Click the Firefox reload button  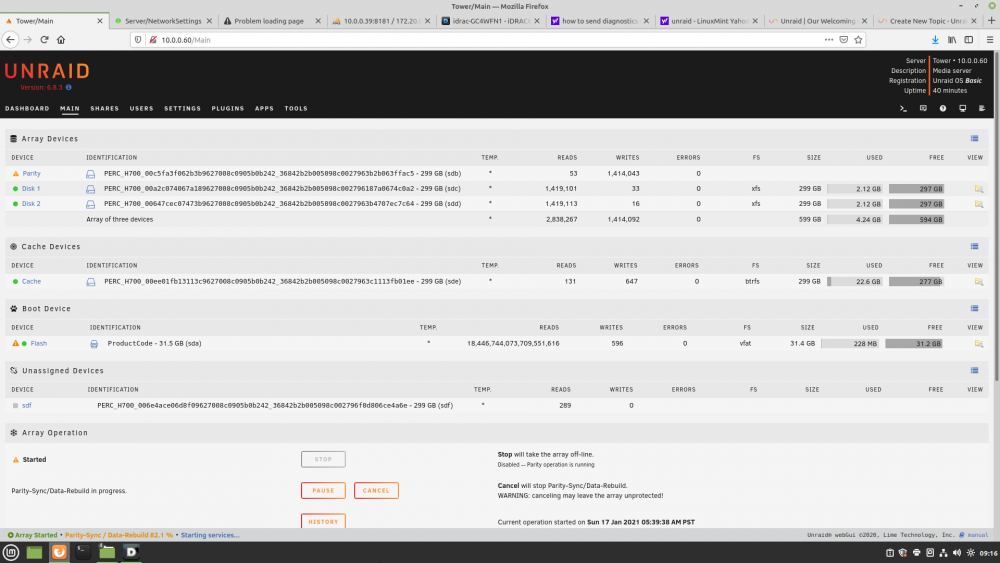(x=44, y=40)
